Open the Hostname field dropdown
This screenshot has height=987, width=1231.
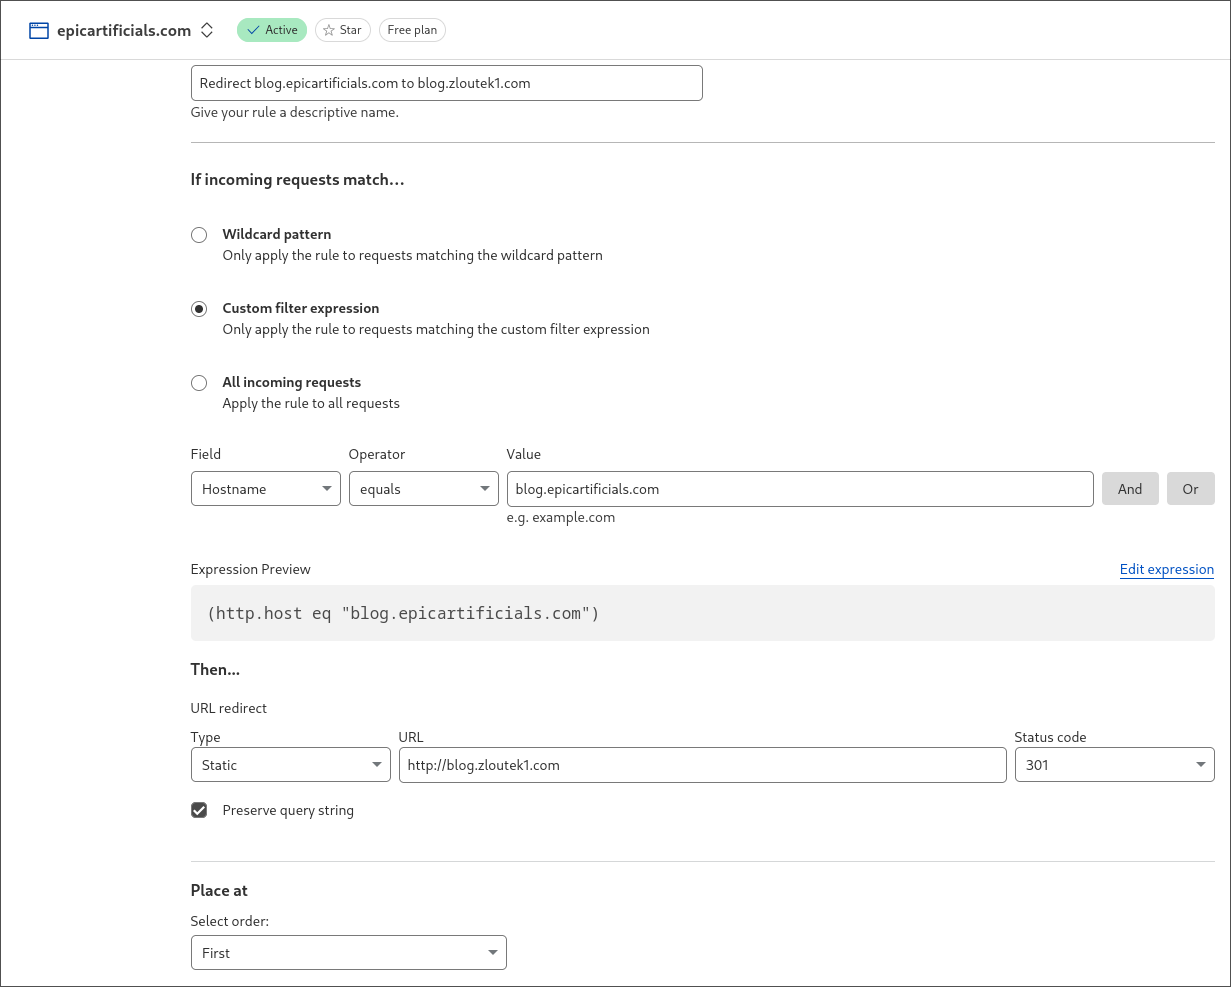[265, 489]
